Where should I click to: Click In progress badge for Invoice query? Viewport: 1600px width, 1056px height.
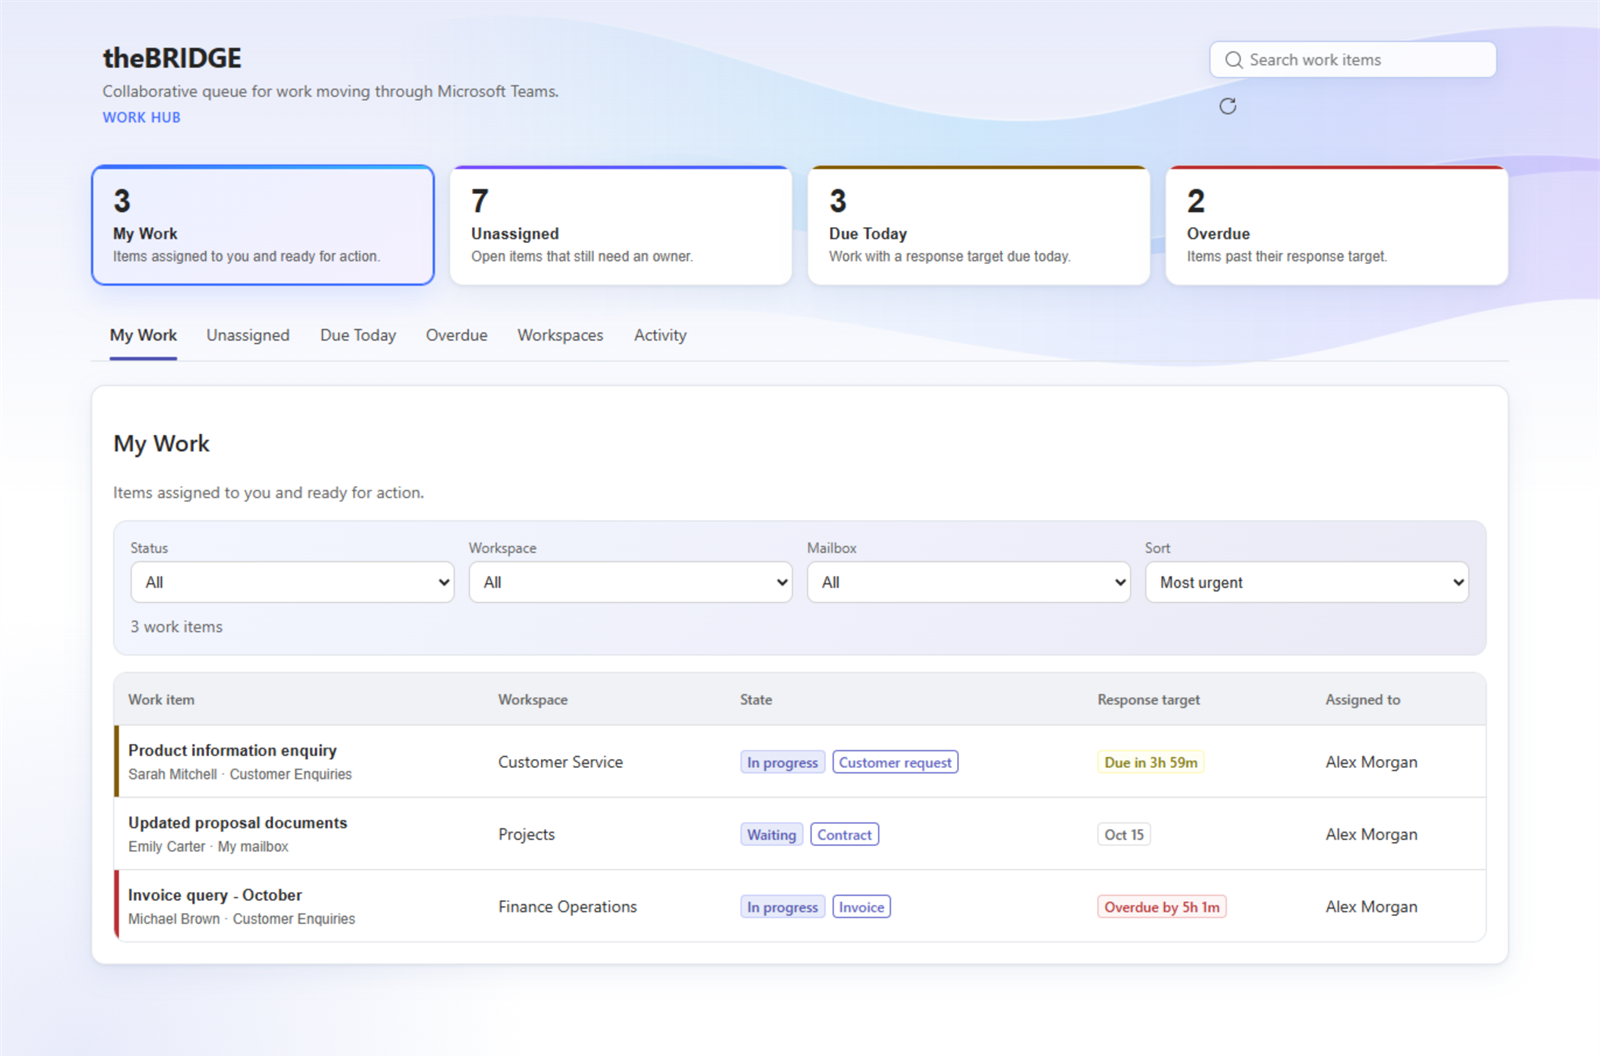783,907
